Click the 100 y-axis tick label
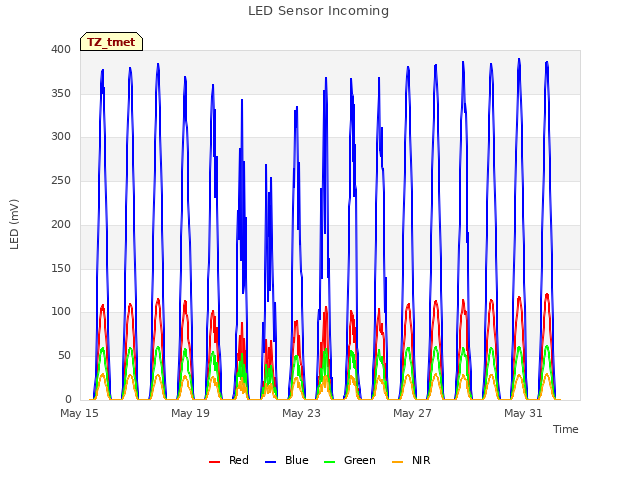 tap(61, 312)
